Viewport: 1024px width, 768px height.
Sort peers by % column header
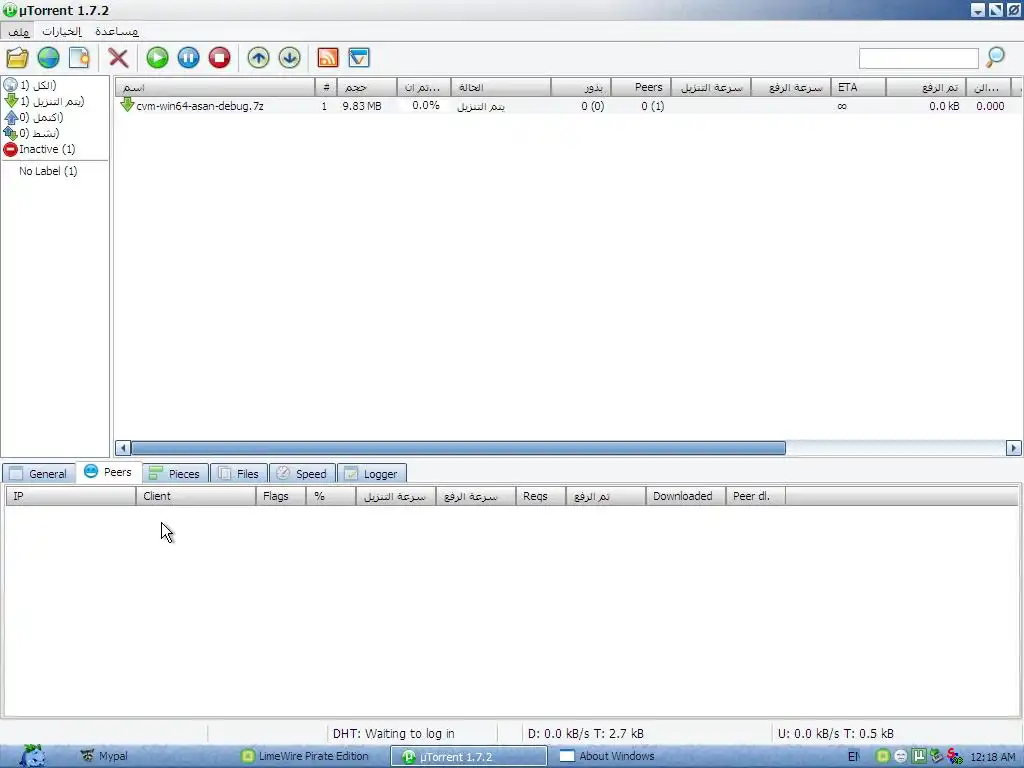pos(331,496)
